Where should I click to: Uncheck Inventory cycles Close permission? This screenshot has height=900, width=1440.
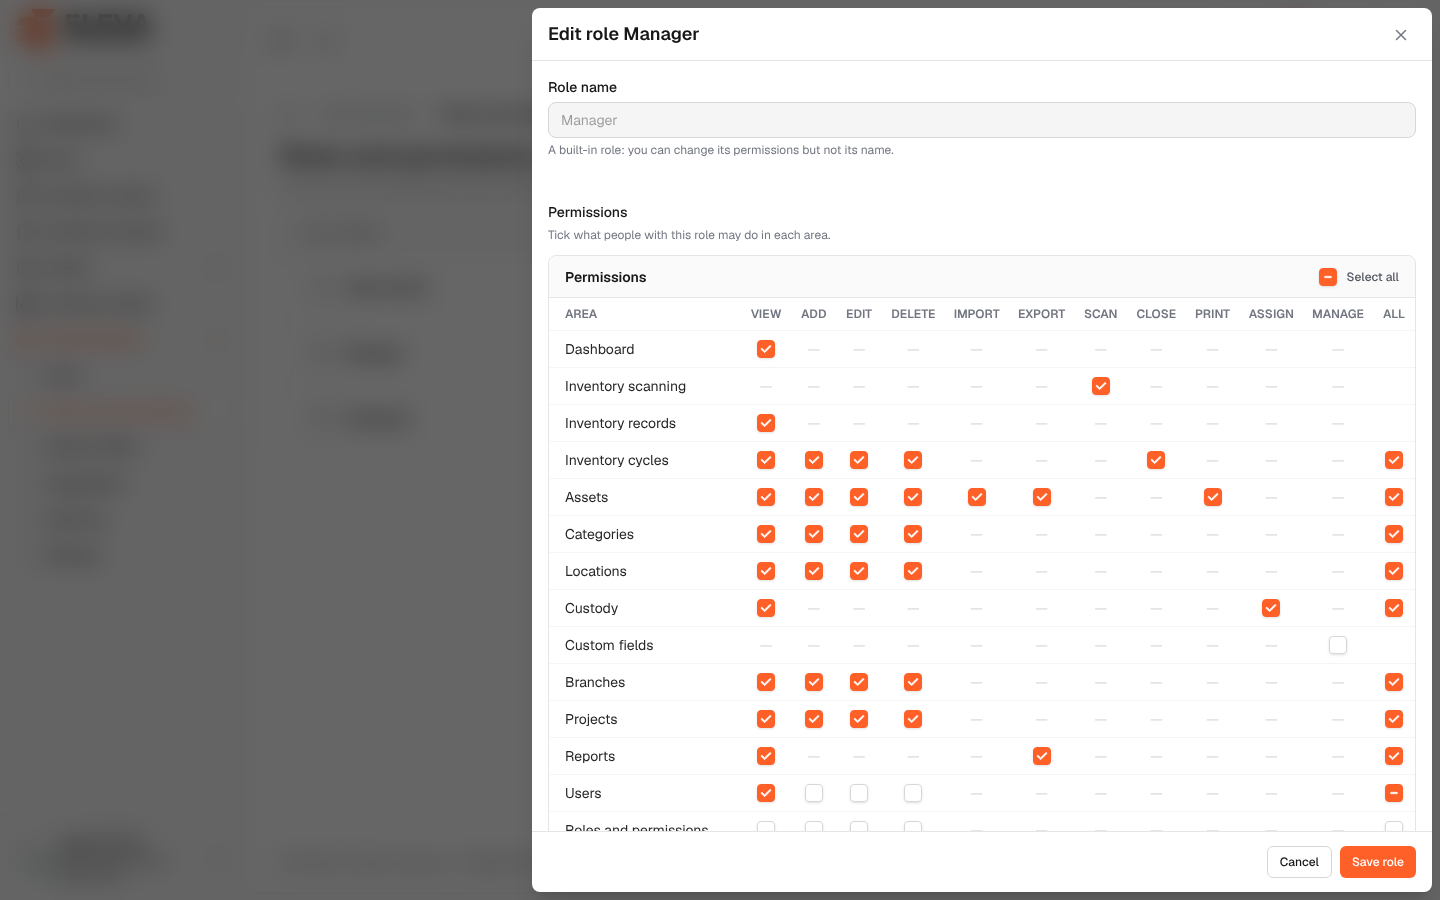(x=1156, y=460)
